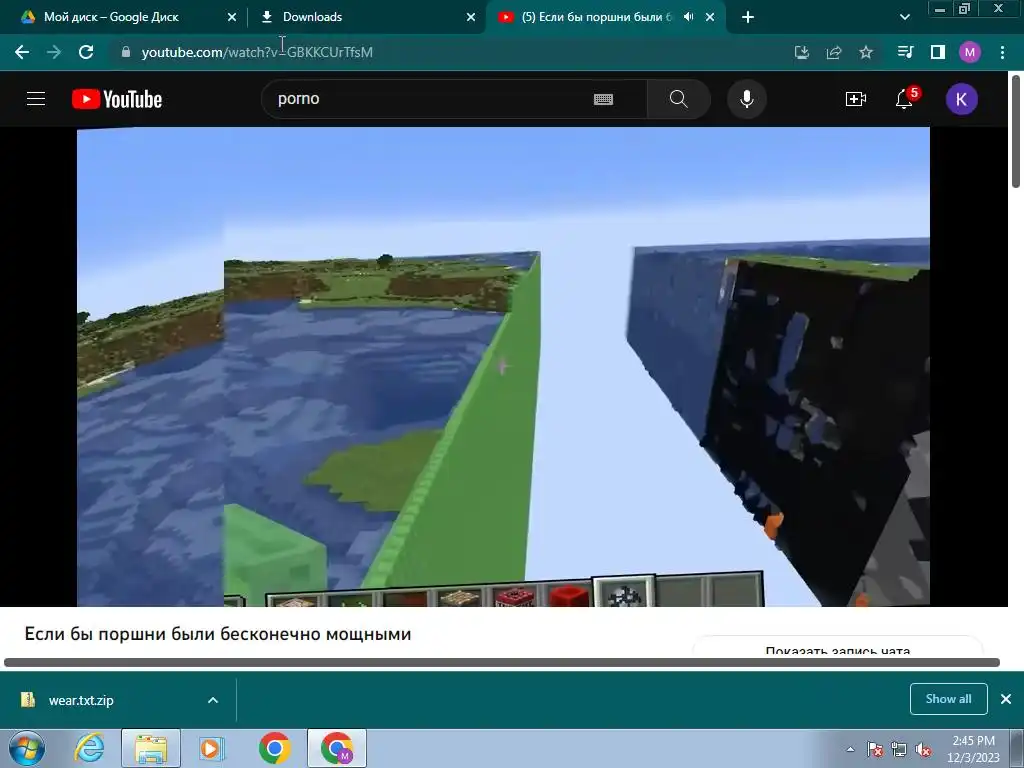This screenshot has width=1024, height=768.
Task: Select the Chrome profile M taskbar icon
Action: 337,748
